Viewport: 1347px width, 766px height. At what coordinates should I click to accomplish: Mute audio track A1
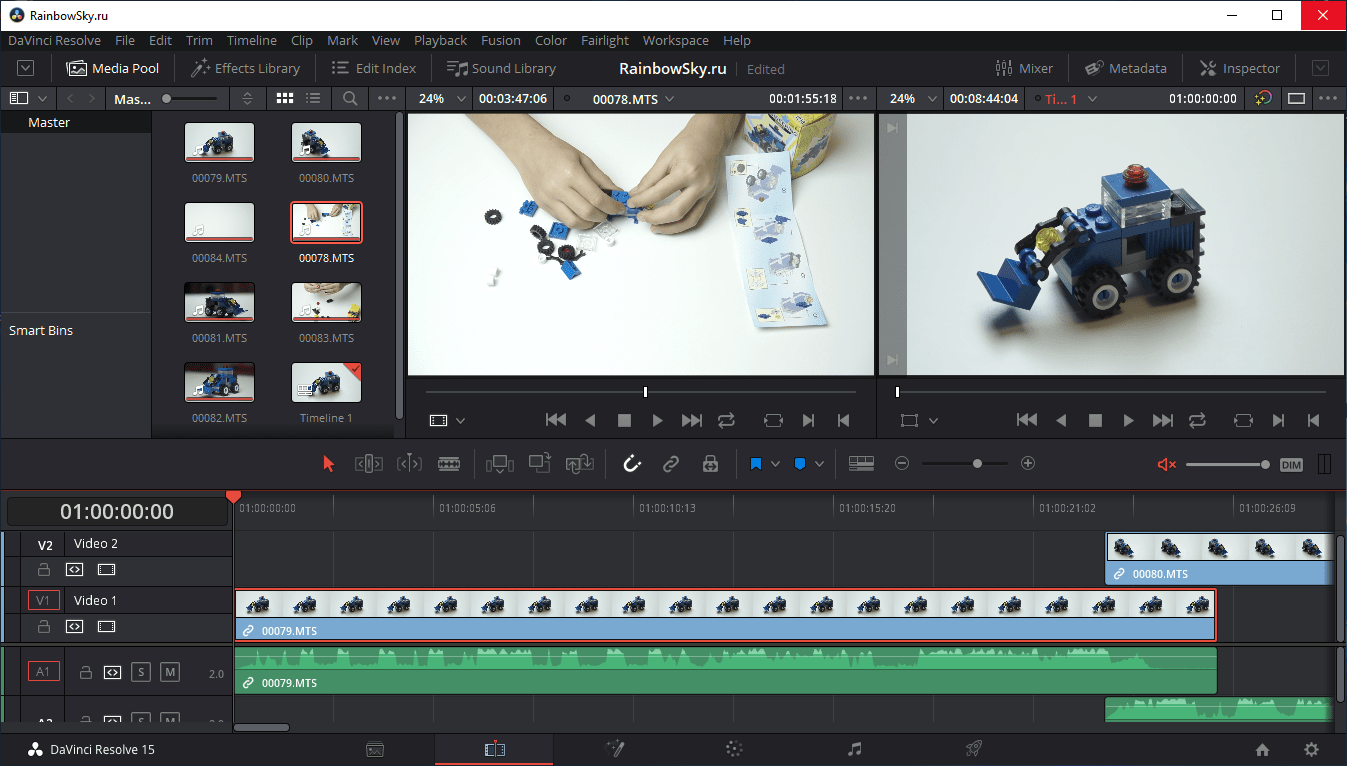[170, 672]
